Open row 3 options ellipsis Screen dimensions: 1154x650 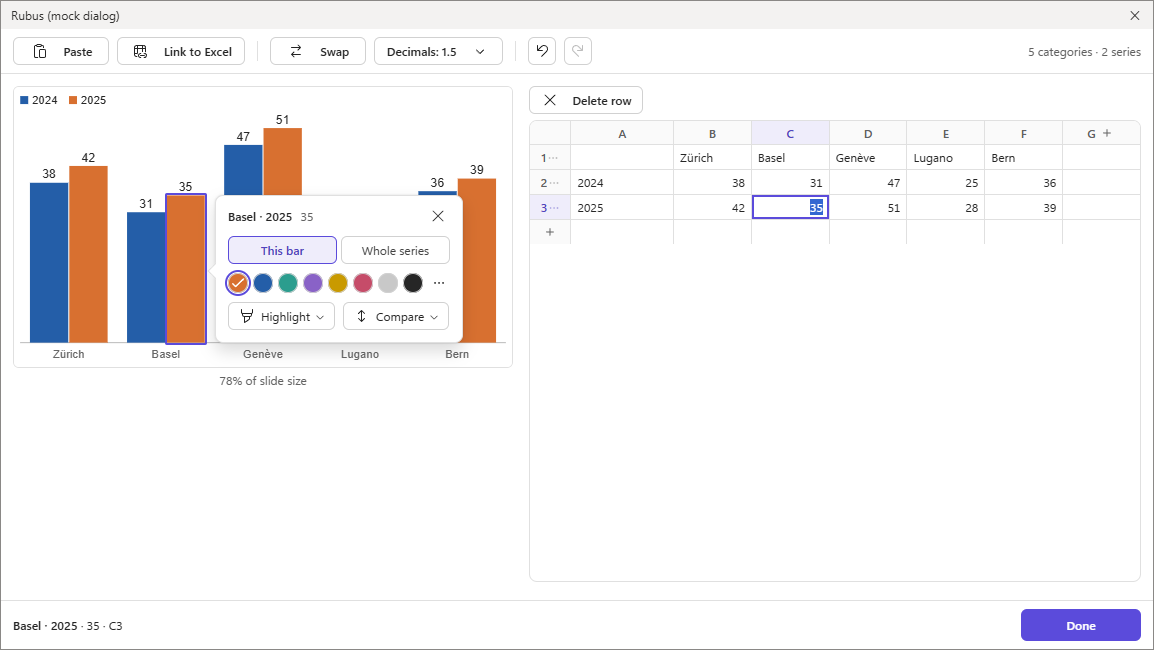click(x=553, y=208)
